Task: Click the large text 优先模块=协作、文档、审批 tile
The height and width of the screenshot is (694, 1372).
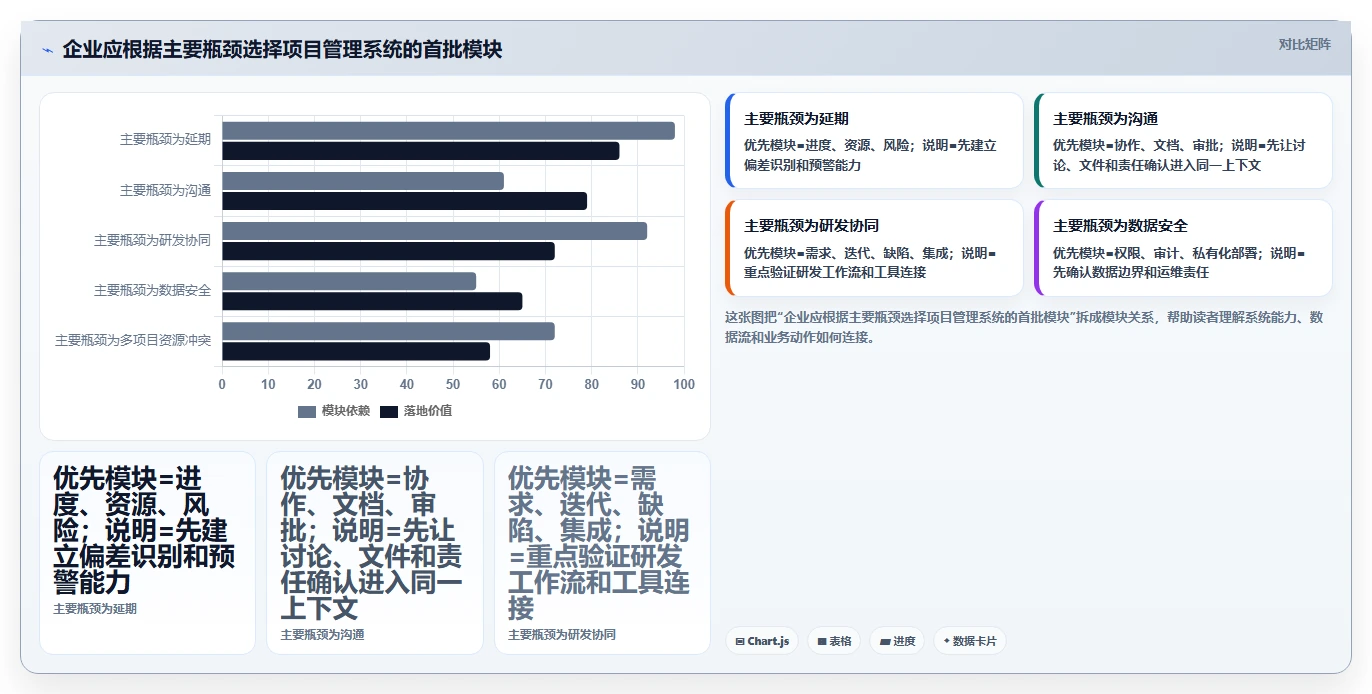Action: (372, 543)
